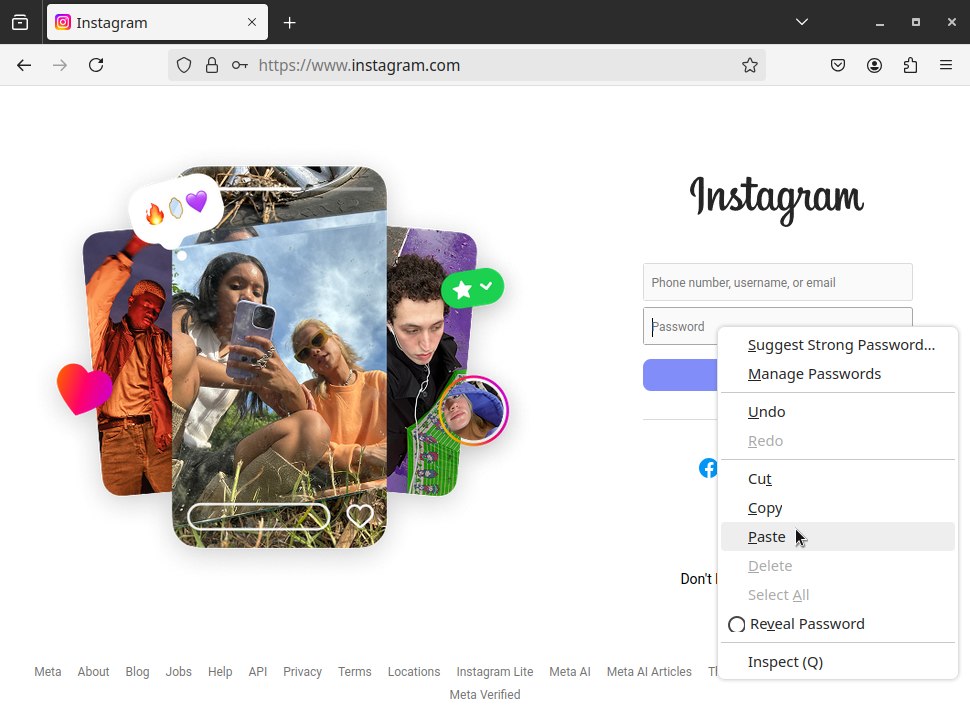Viewport: 970px width, 724px height.
Task: Open the extensions puzzle icon
Action: 910,65
